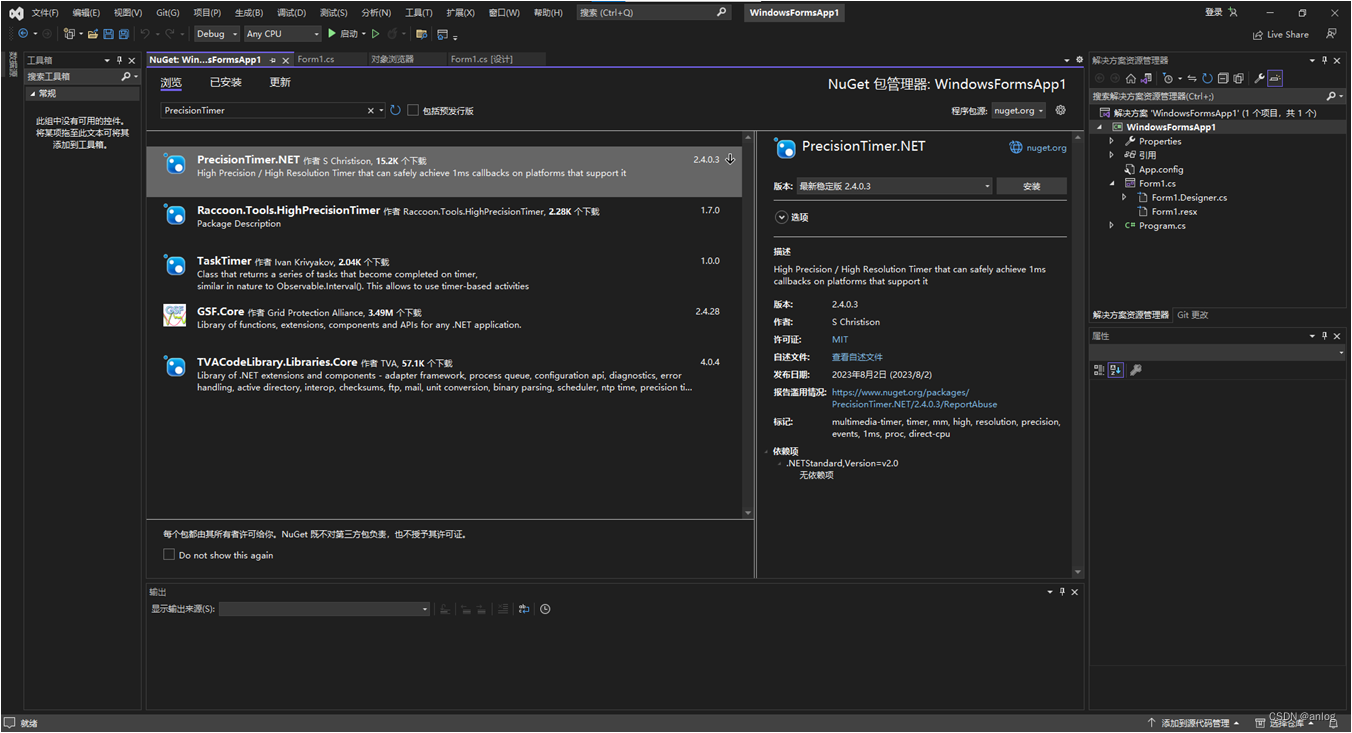Click the 搜索解决方案资源管理器 search field
This screenshot has height=733, width=1352.
1210,96
